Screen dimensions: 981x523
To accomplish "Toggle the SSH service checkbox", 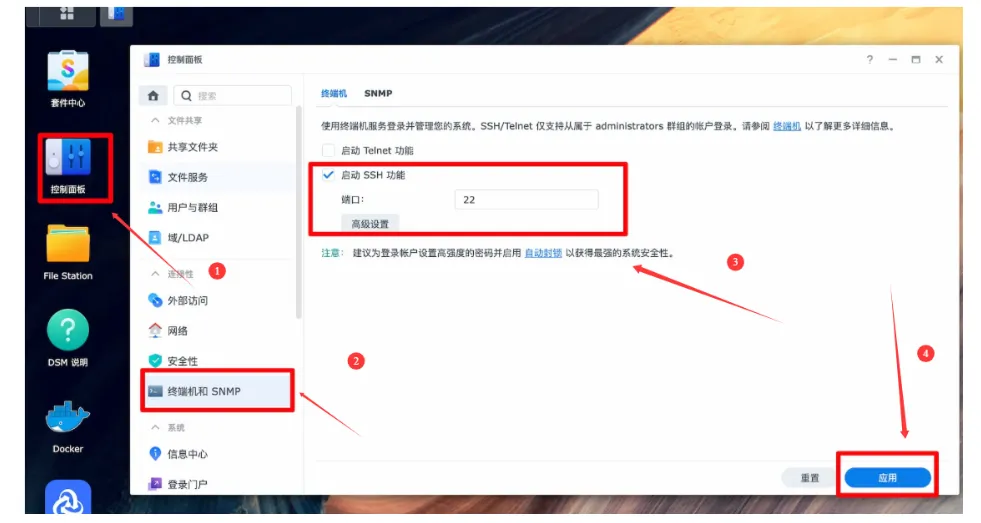I will (x=328, y=175).
